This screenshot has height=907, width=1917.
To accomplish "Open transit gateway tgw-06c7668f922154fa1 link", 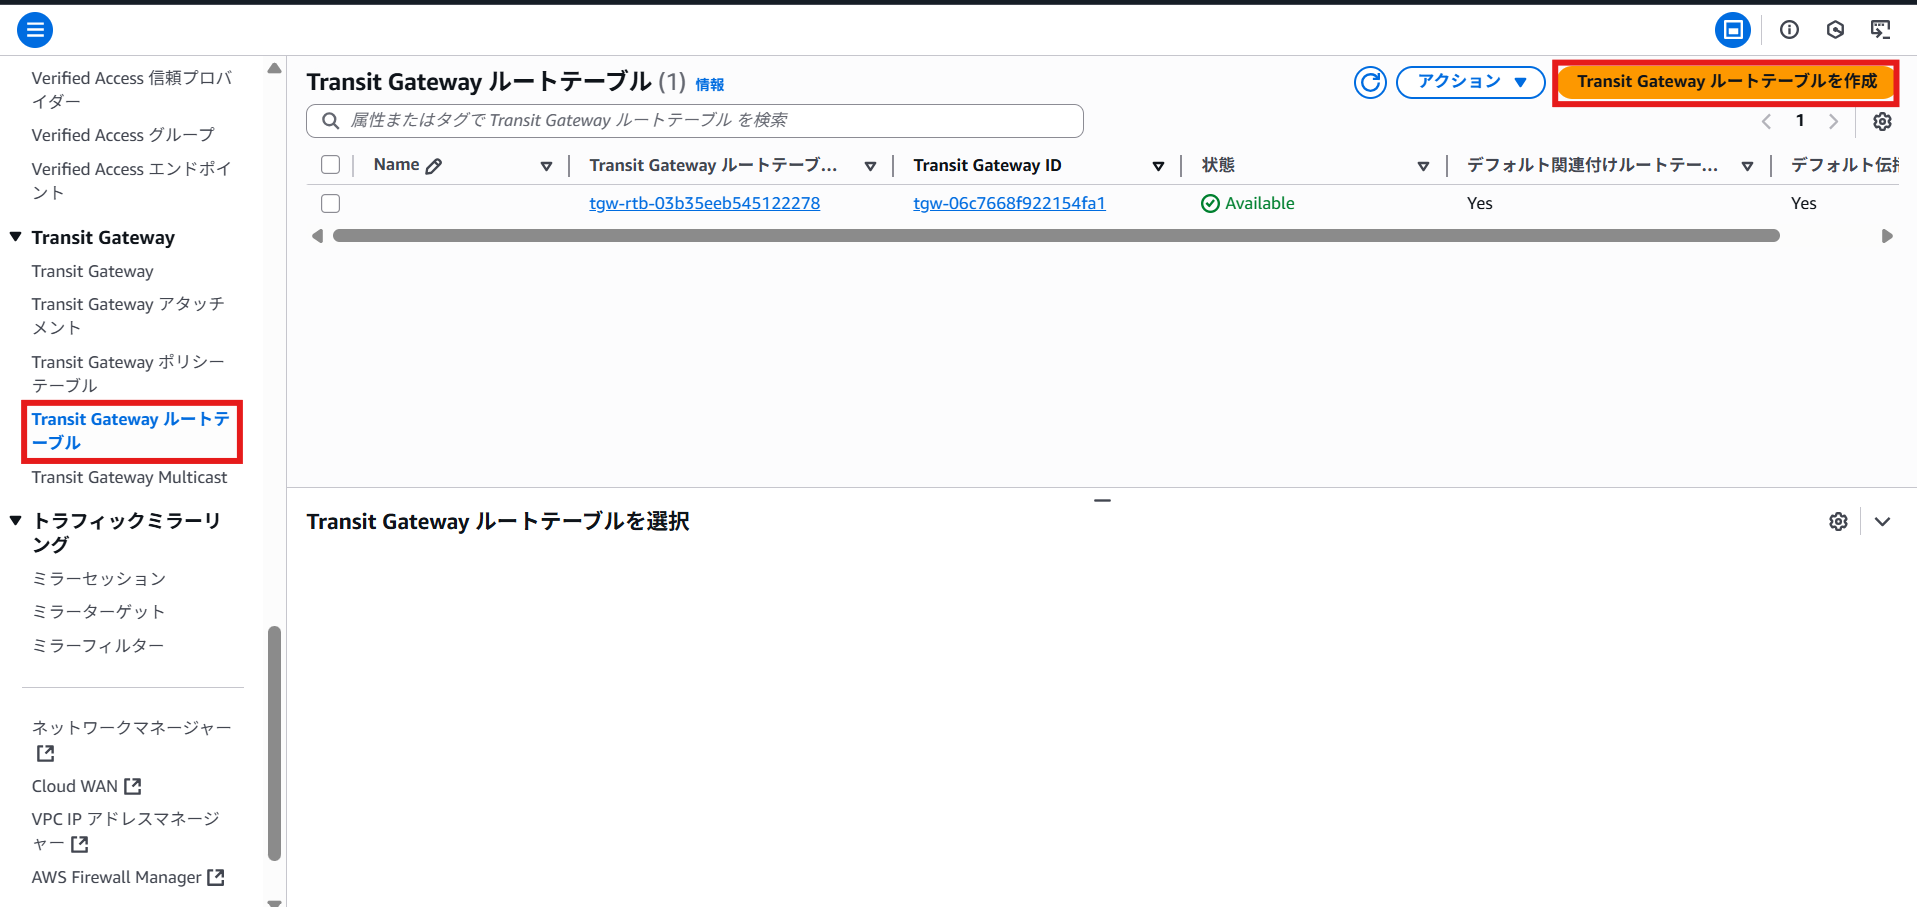I will click(1009, 204).
